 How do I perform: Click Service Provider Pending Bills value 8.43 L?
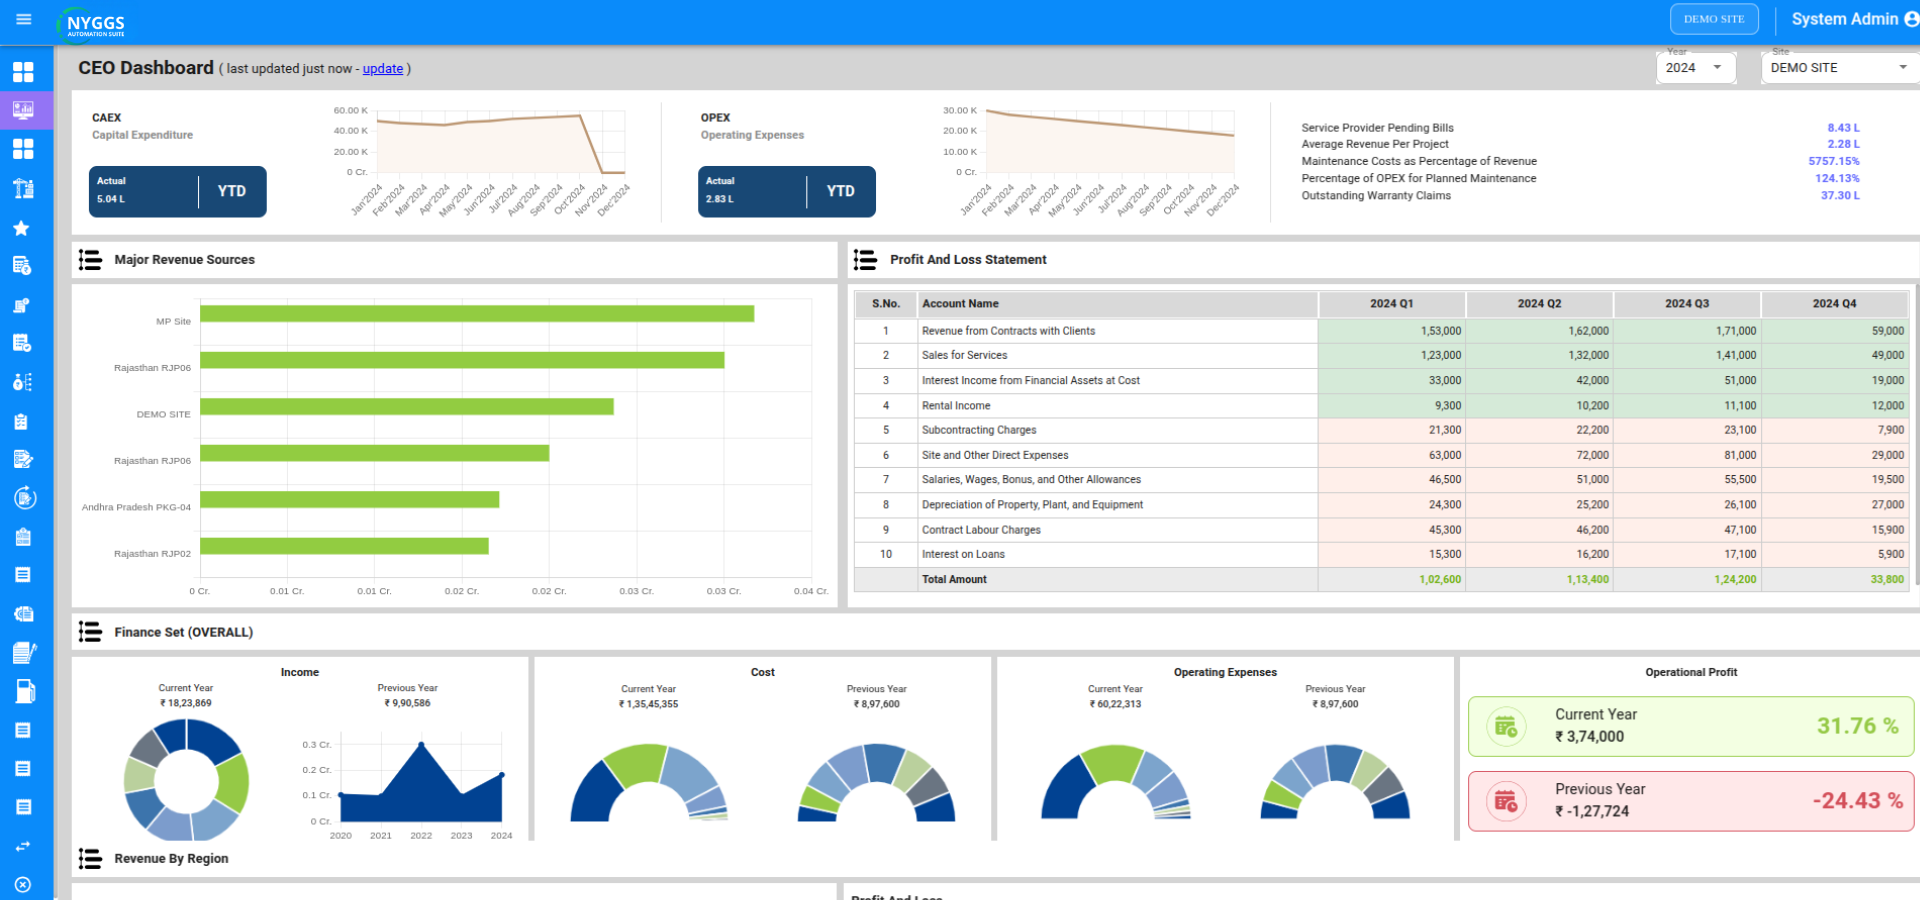point(1843,128)
